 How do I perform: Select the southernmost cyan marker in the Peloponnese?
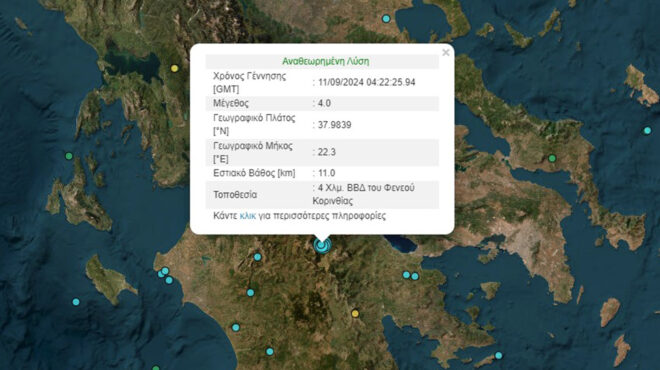coord(269,351)
